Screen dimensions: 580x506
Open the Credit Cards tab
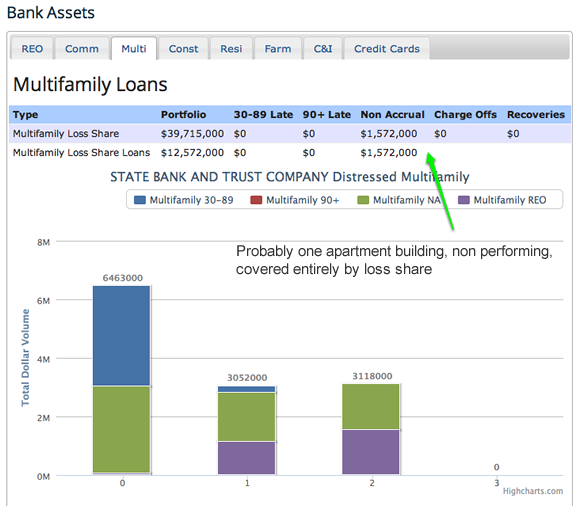(387, 48)
